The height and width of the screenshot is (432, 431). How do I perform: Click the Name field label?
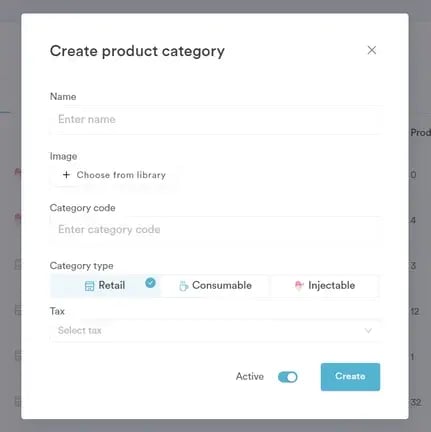pos(63,97)
